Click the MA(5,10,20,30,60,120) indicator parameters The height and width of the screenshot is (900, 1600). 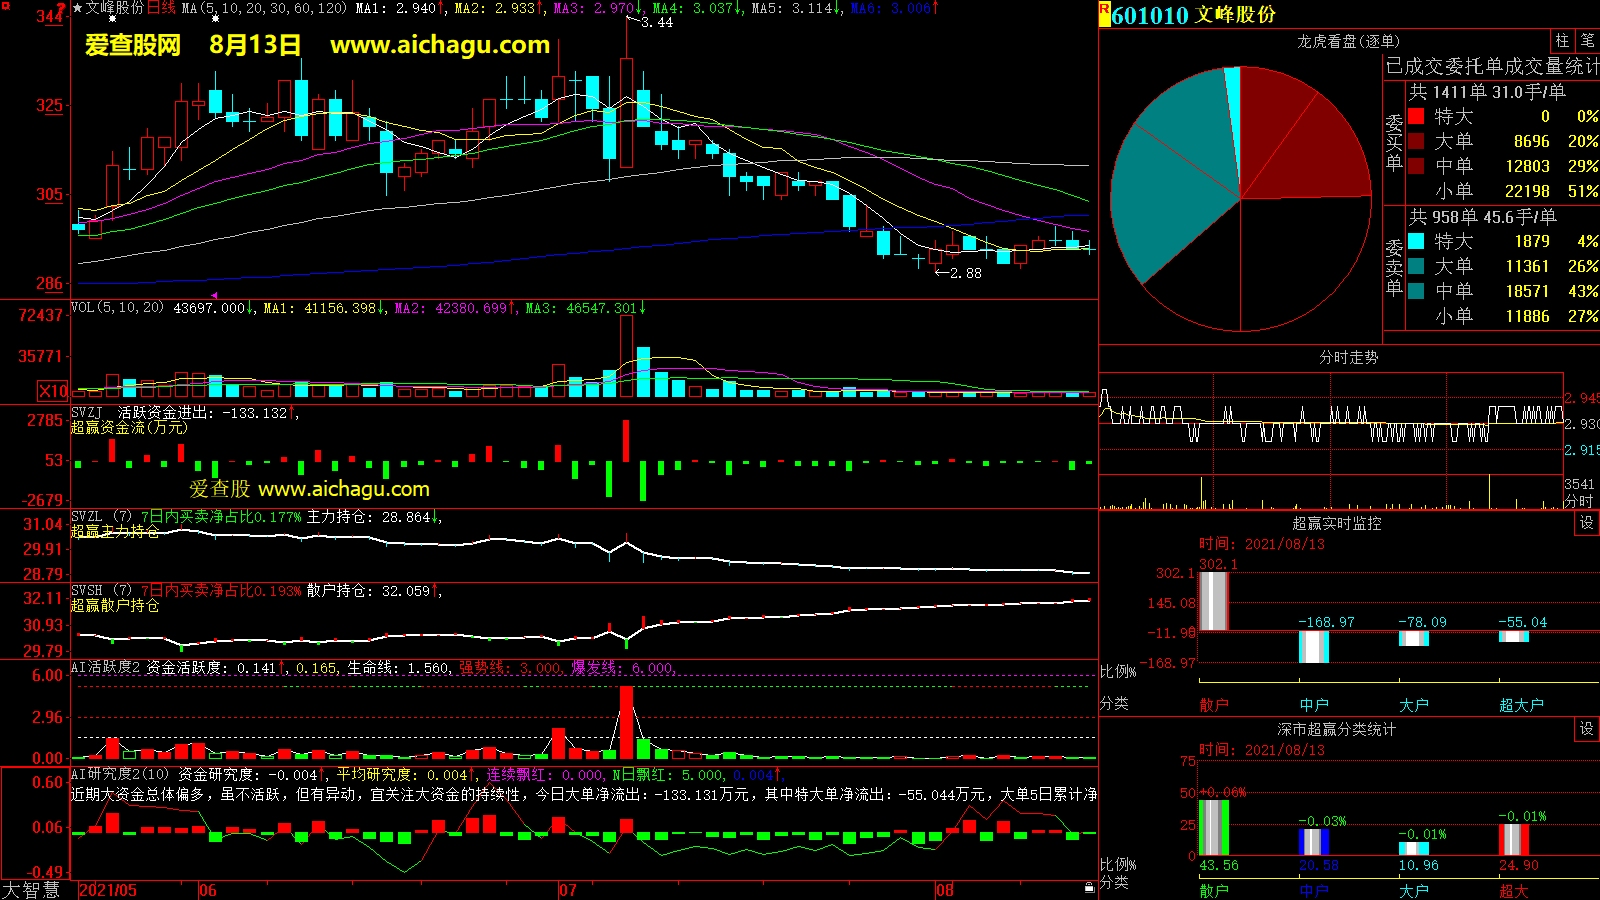tap(264, 8)
